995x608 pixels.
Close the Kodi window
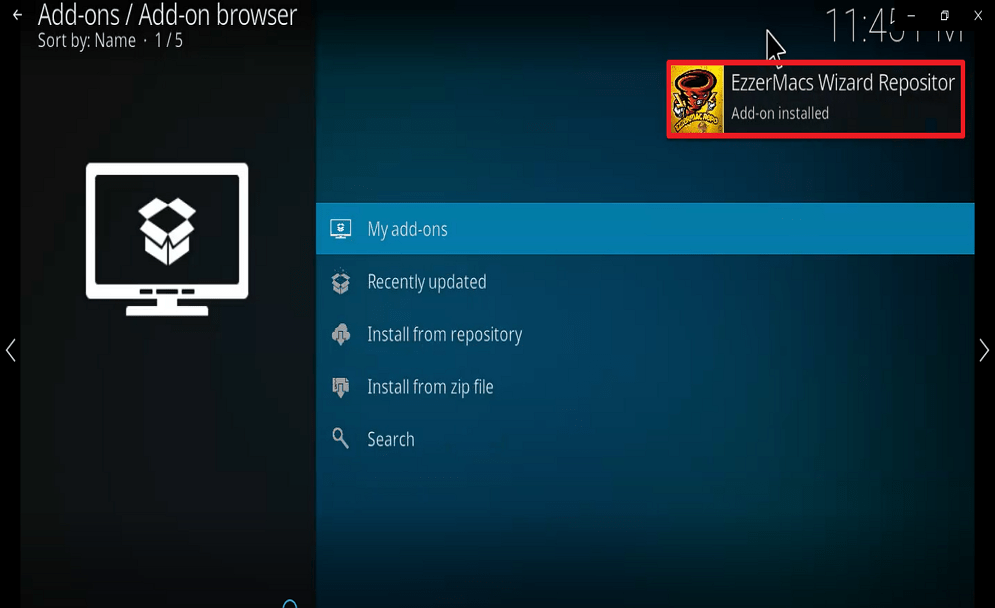tap(978, 15)
